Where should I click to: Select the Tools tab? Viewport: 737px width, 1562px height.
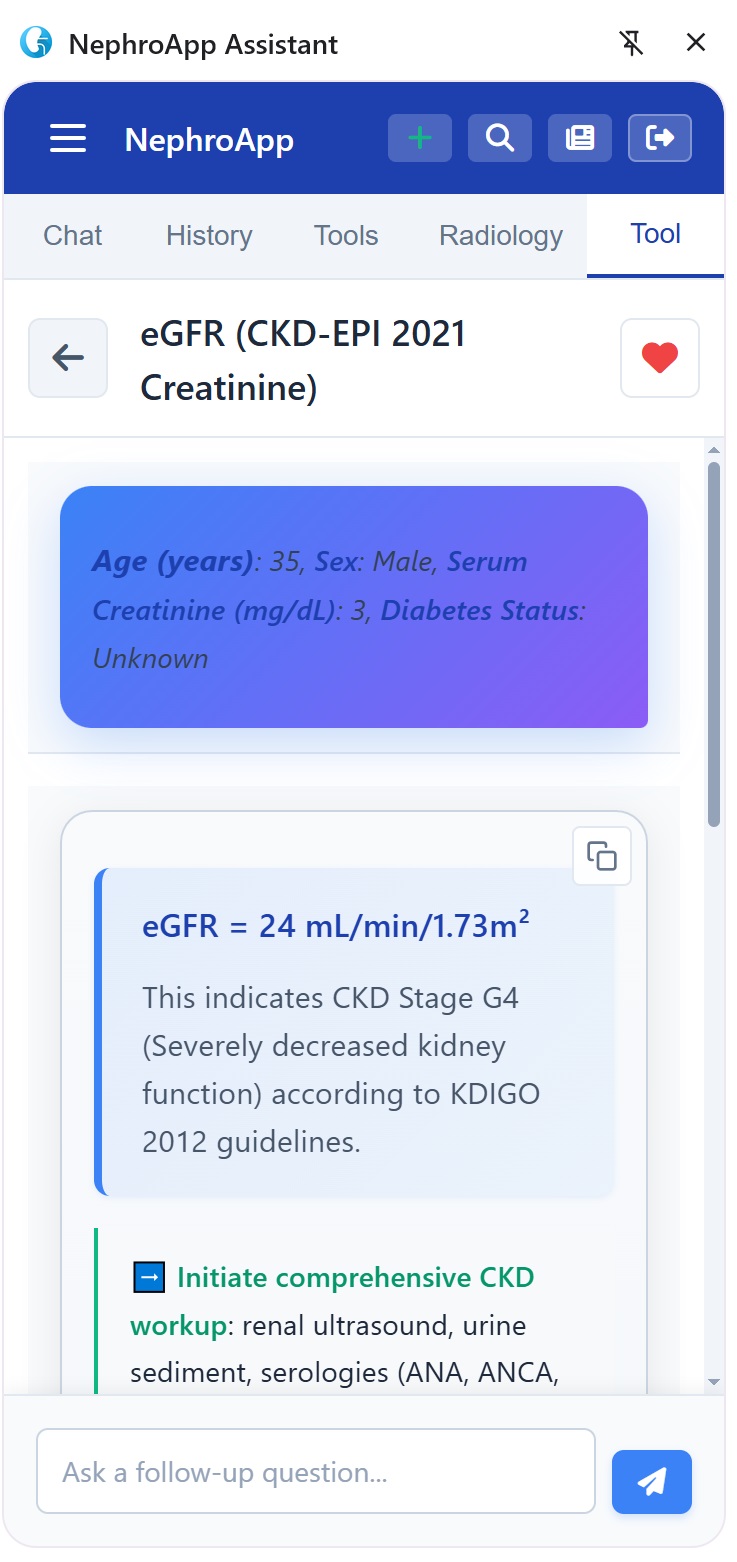(346, 236)
